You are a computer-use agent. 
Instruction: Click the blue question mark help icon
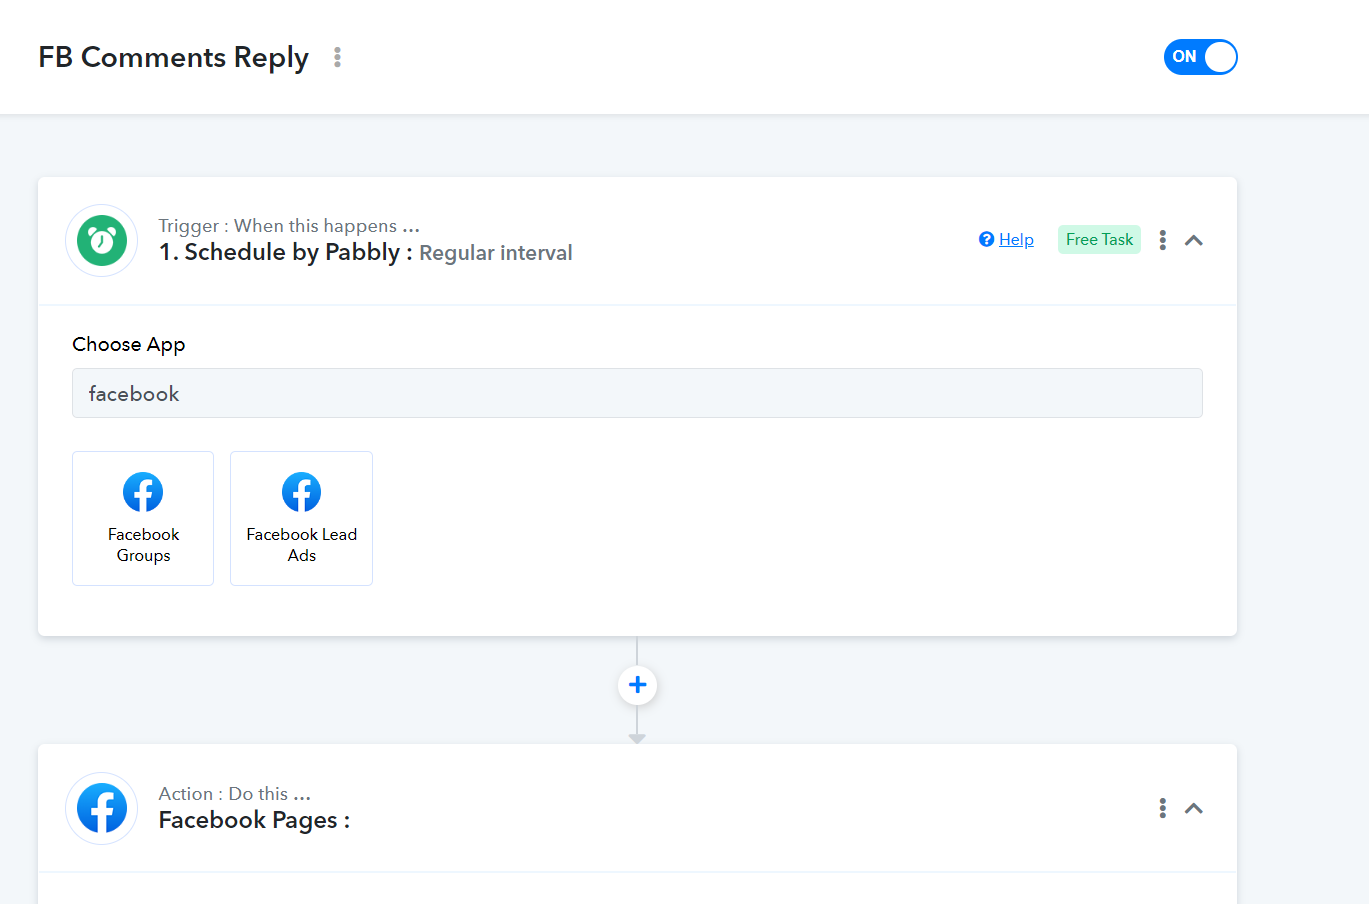(986, 239)
